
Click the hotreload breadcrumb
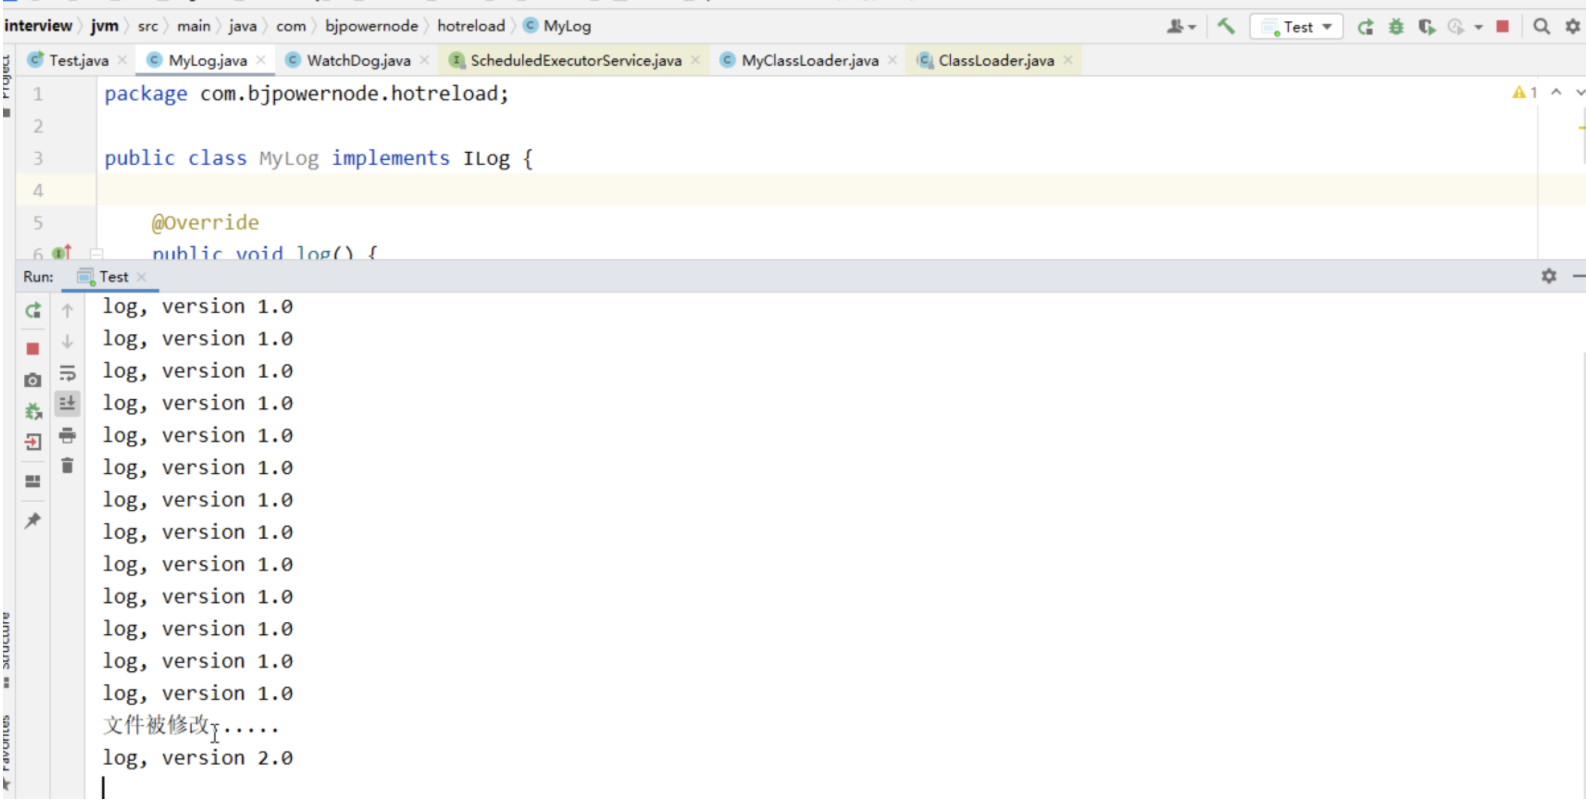471,26
